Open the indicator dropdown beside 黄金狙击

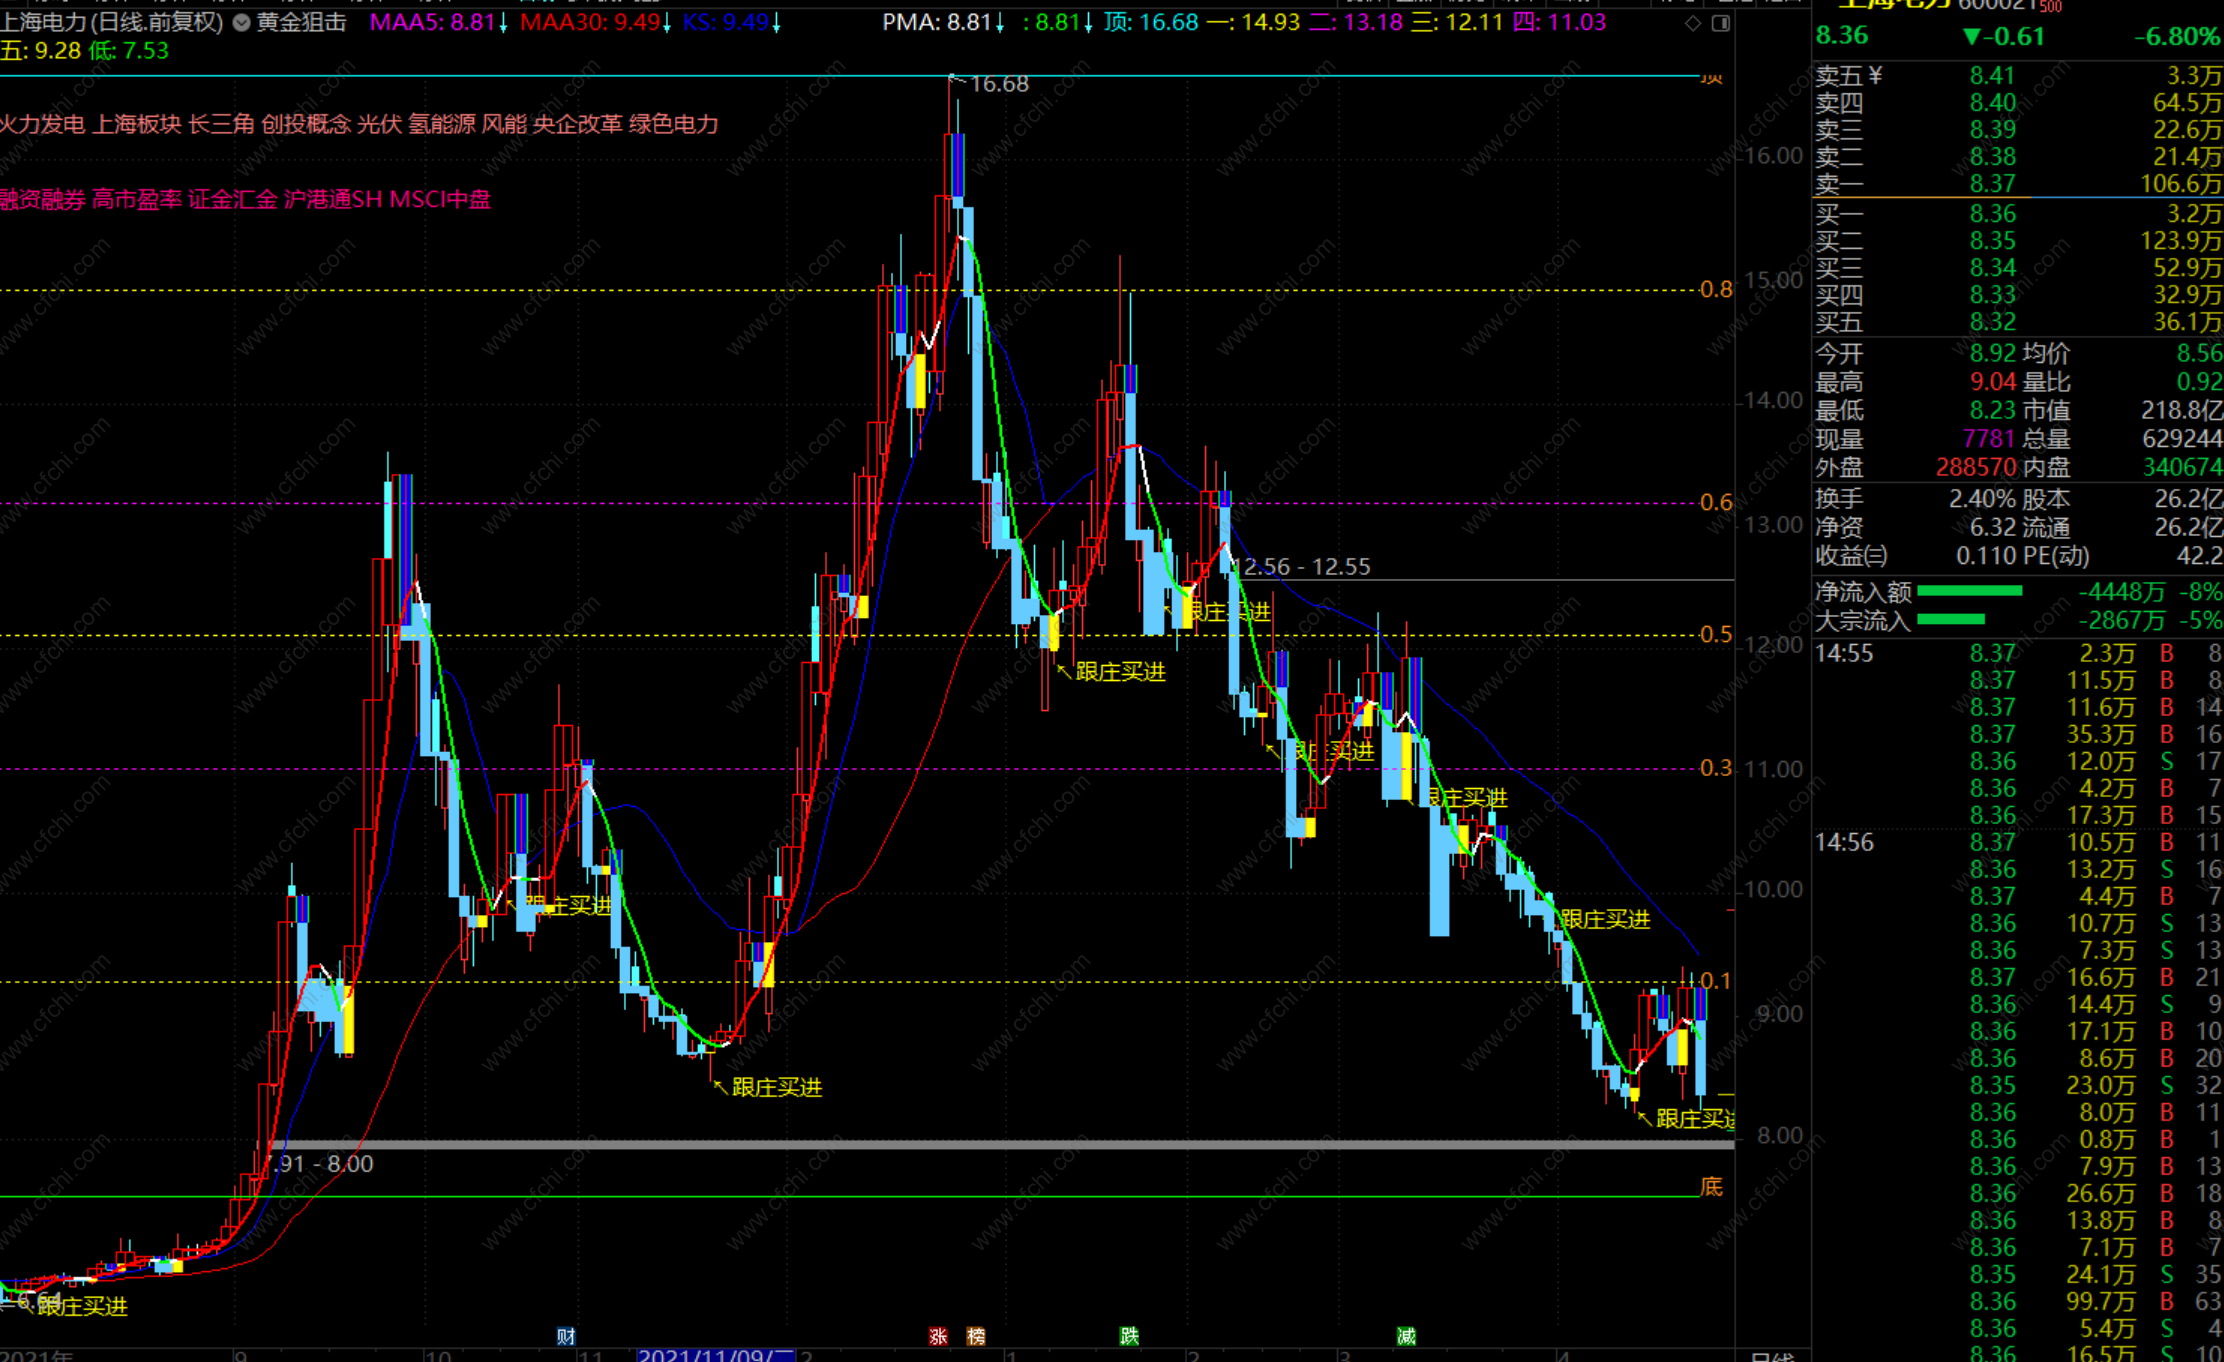click(242, 22)
